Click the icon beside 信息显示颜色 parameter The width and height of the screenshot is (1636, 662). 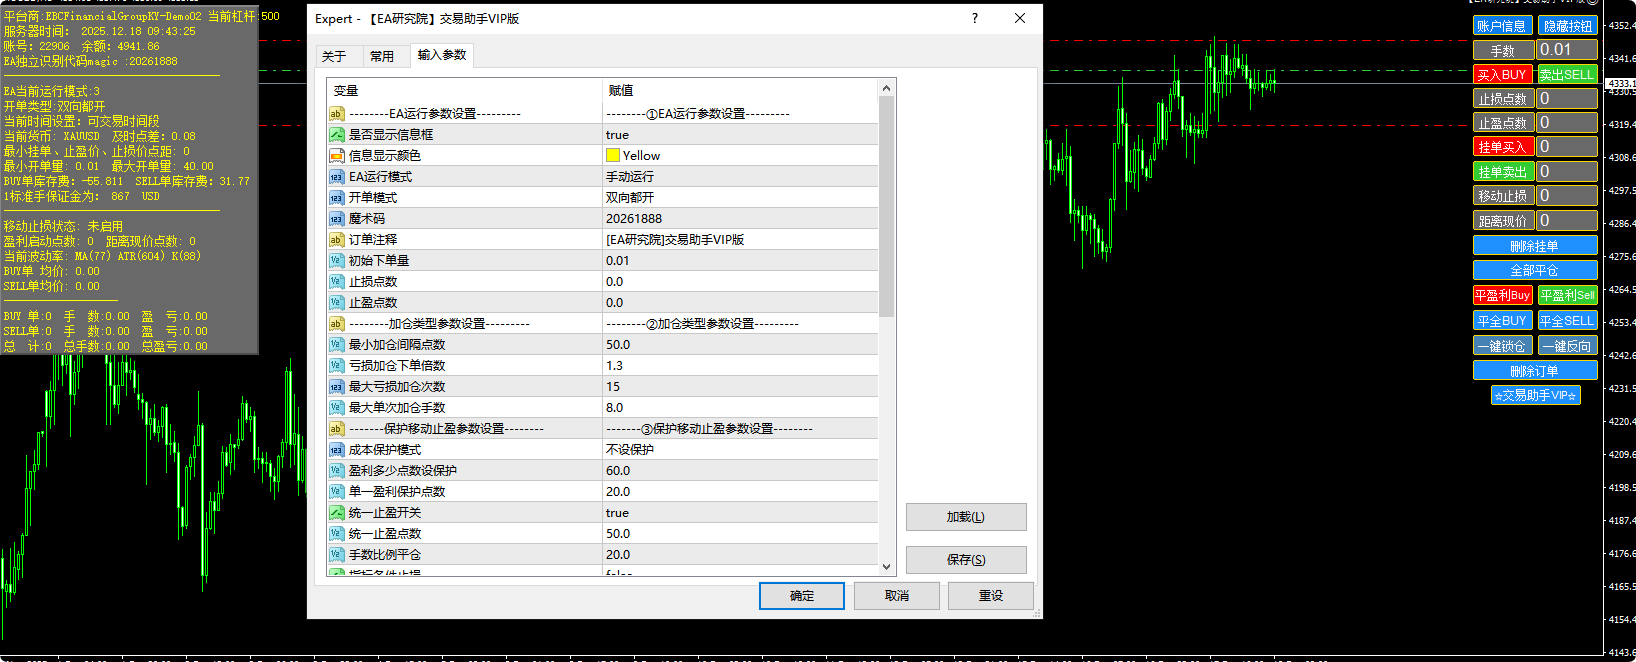pyautogui.click(x=337, y=156)
